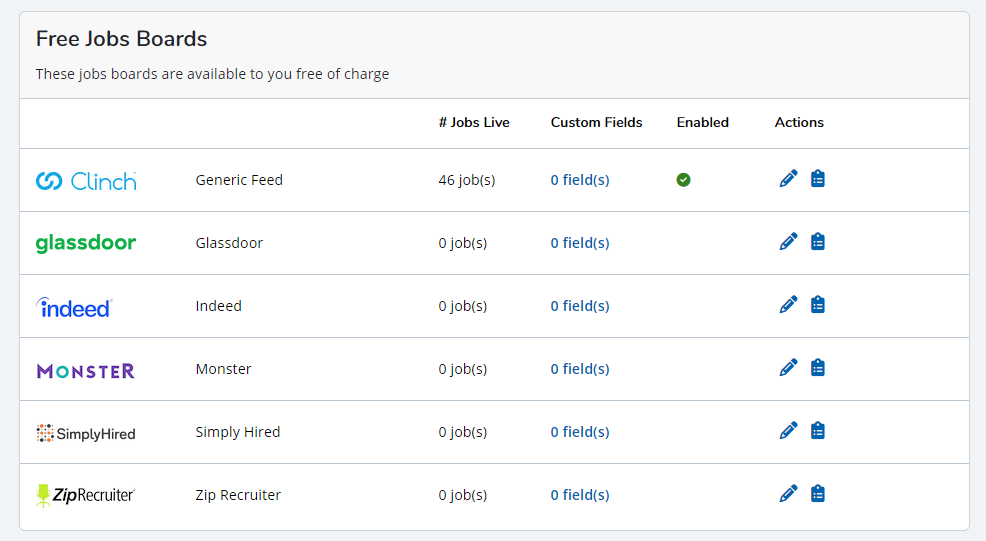
Task: Click '0 job(s)' in the Indeed row
Action: pos(463,306)
